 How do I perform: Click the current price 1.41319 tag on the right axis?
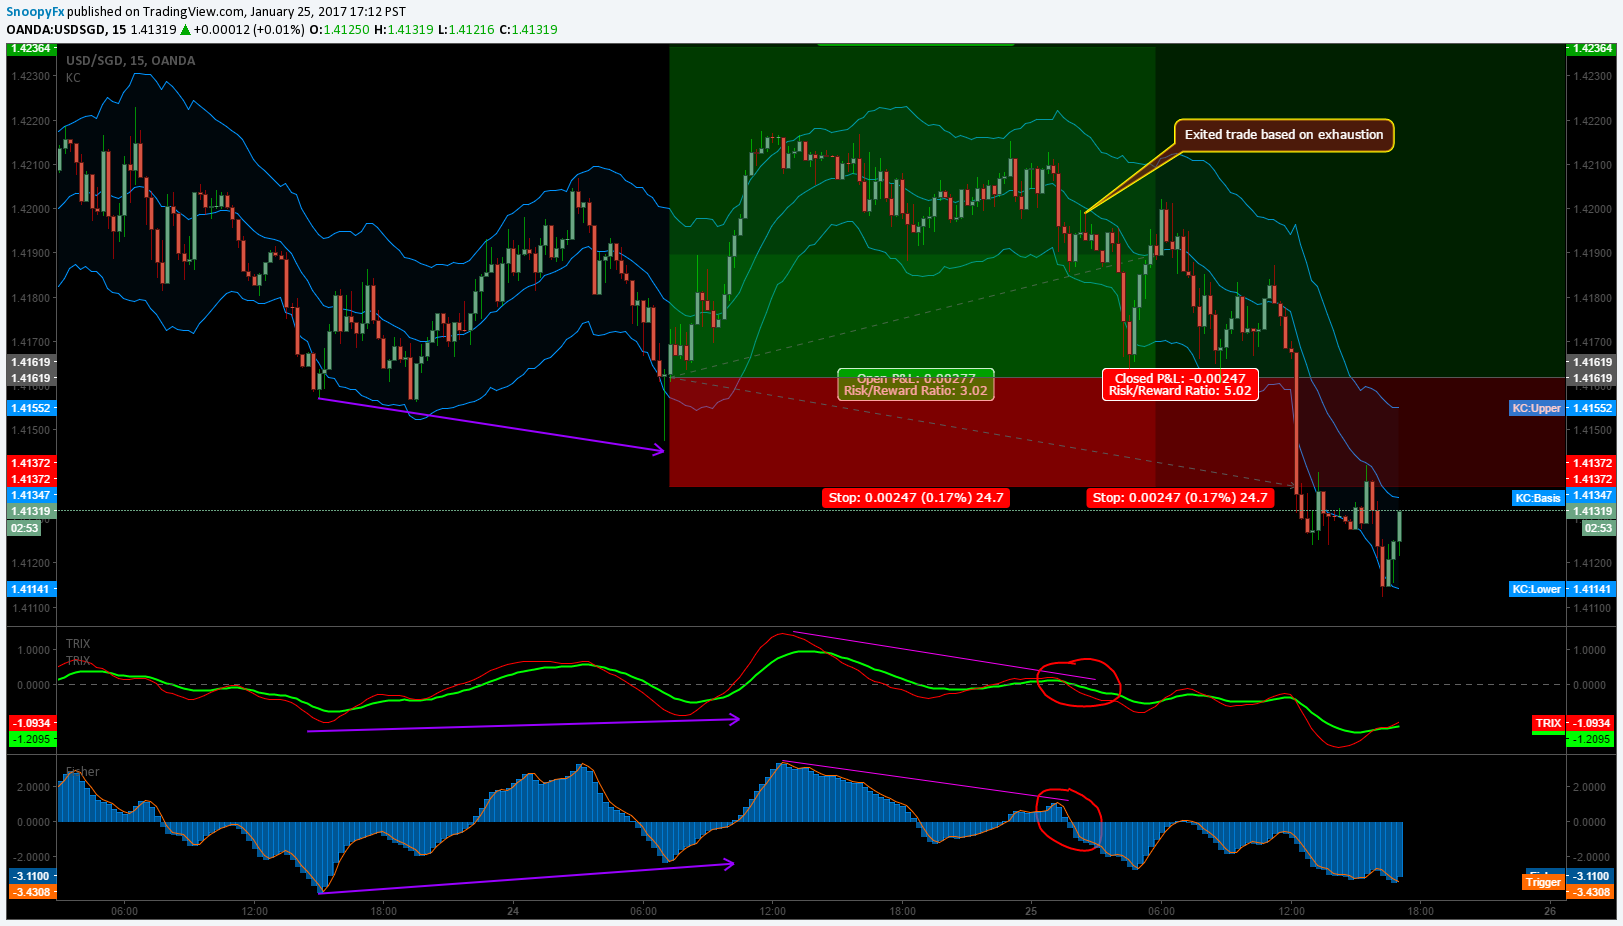(1592, 511)
